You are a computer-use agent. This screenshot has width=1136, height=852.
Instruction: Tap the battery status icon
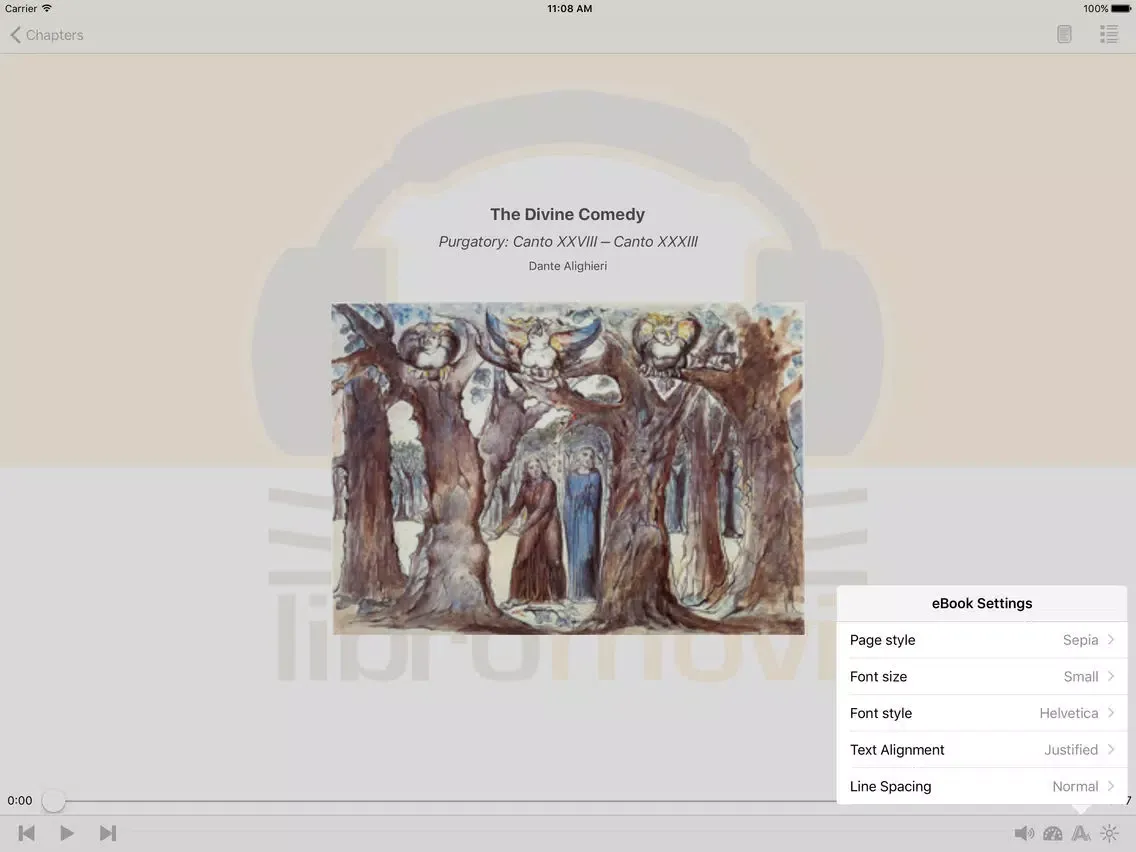click(1121, 9)
